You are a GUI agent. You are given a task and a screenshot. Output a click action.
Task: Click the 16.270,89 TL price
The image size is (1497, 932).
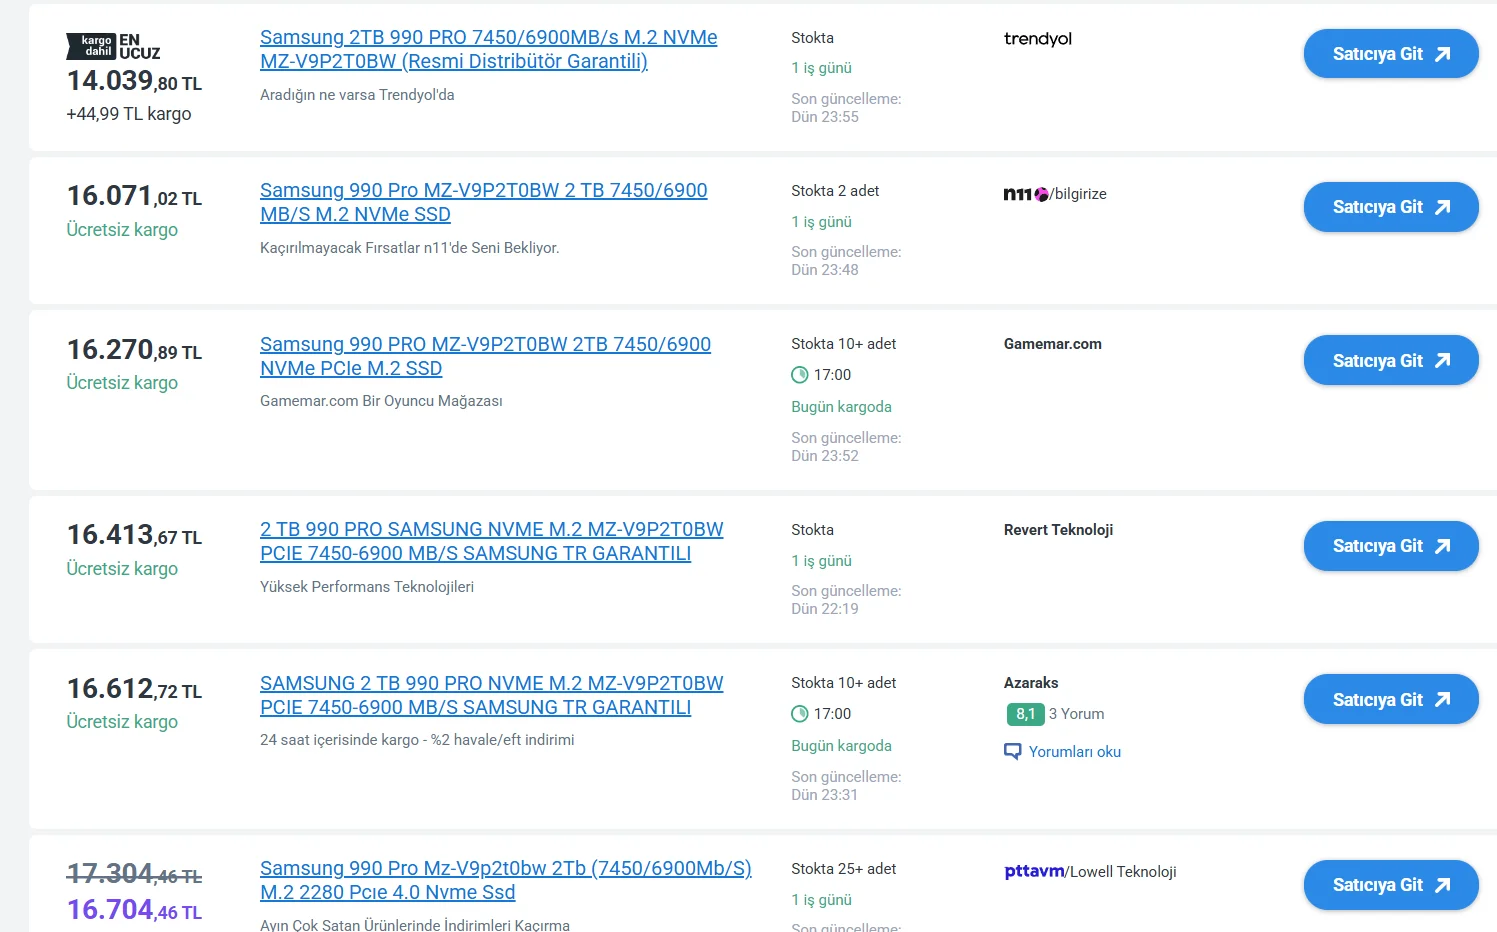[134, 350]
